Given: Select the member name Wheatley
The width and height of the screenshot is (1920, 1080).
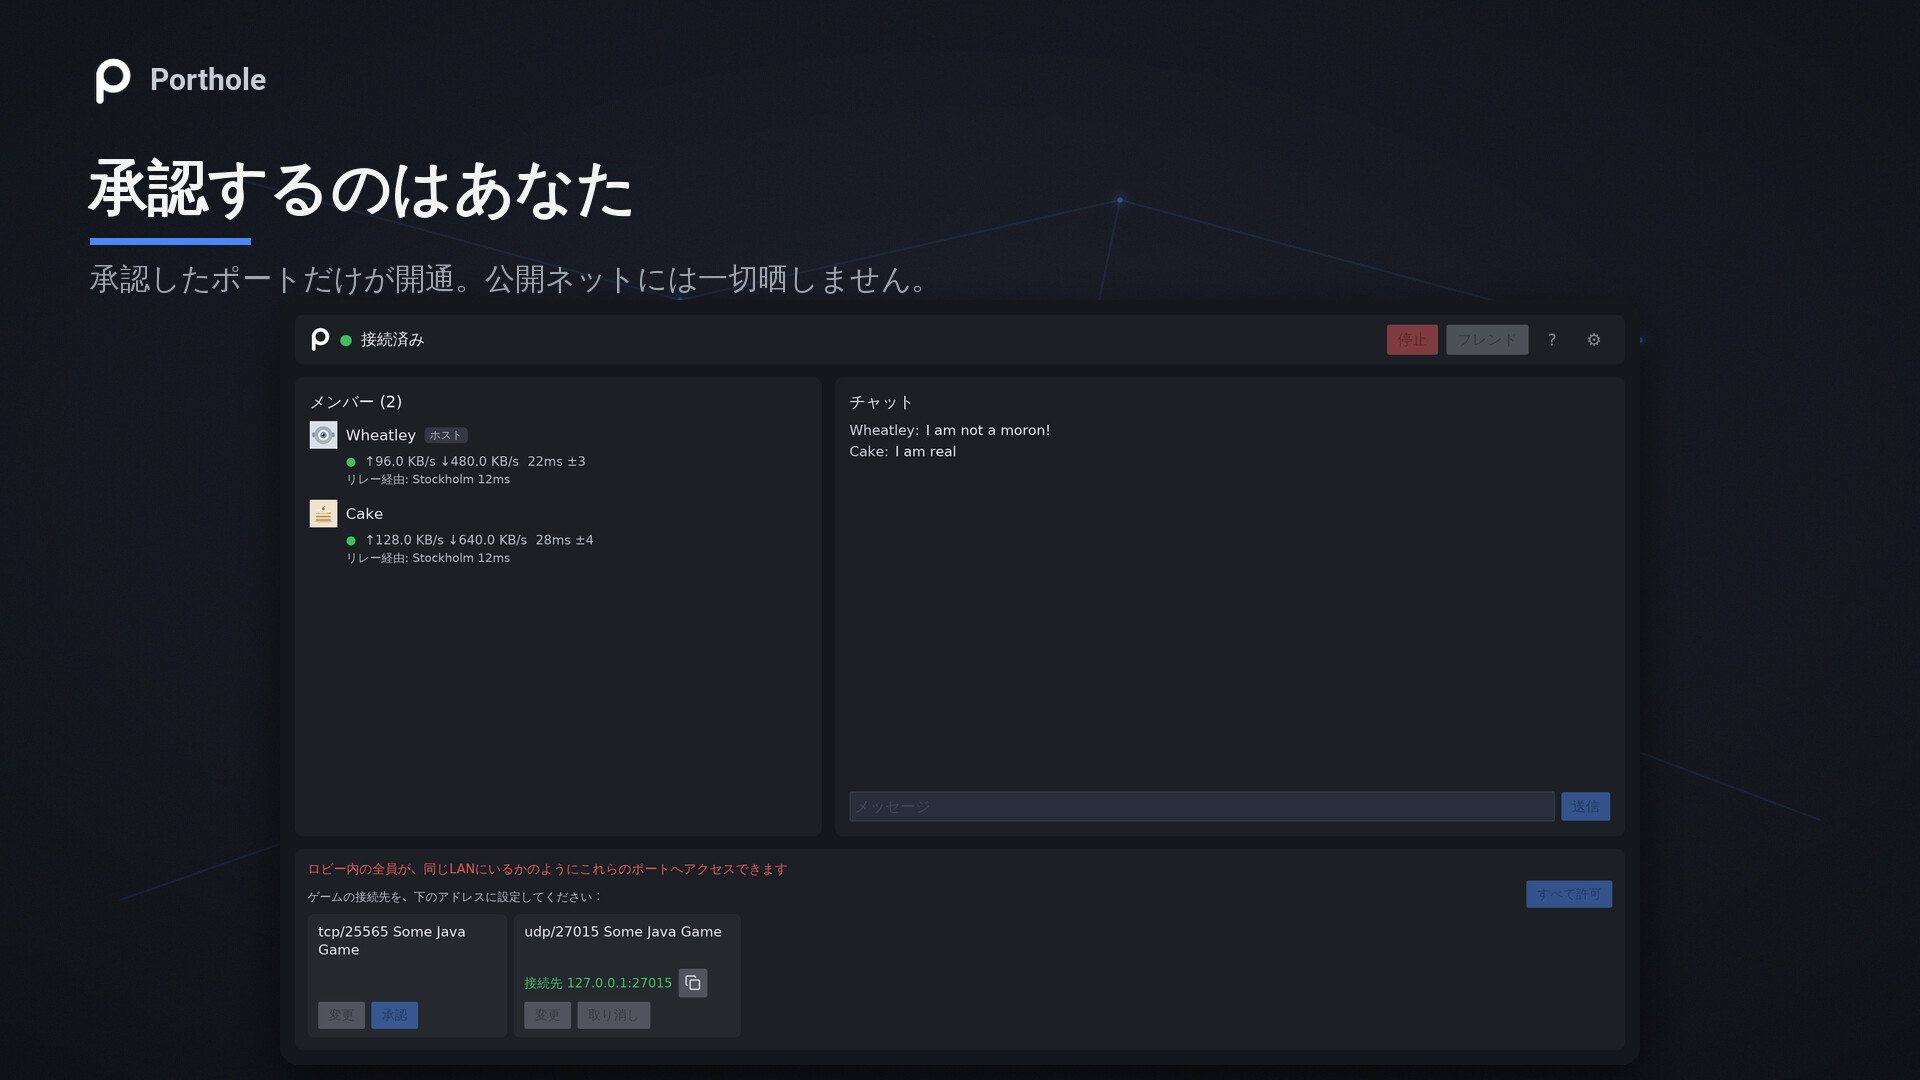Looking at the screenshot, I should (x=381, y=435).
